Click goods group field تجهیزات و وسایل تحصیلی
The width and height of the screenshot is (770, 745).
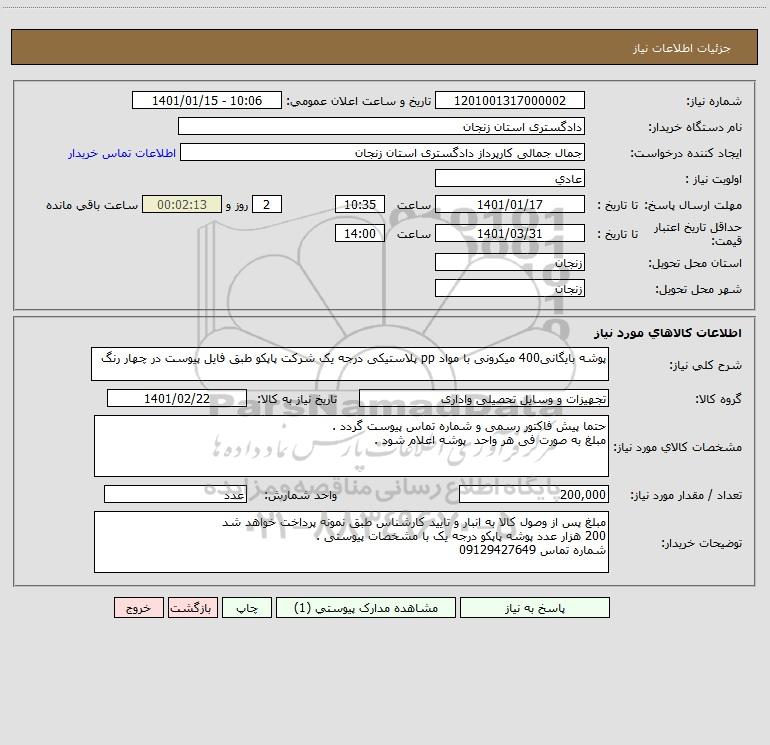(484, 398)
